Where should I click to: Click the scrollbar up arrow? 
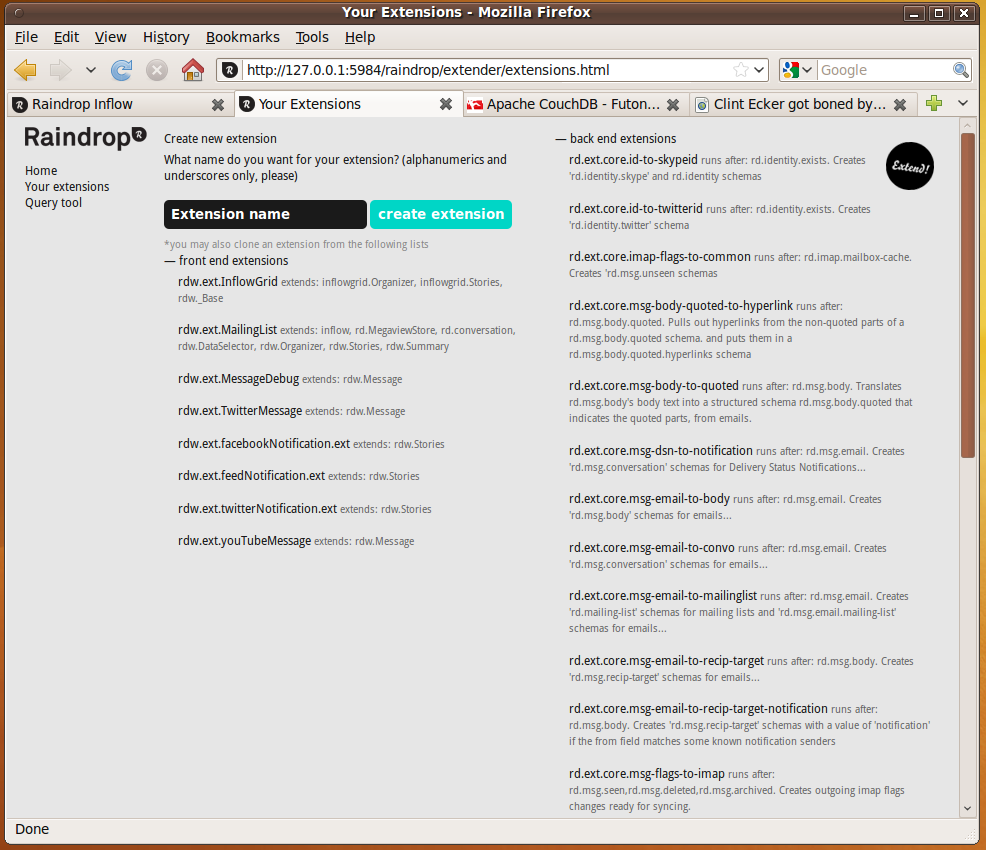968,125
